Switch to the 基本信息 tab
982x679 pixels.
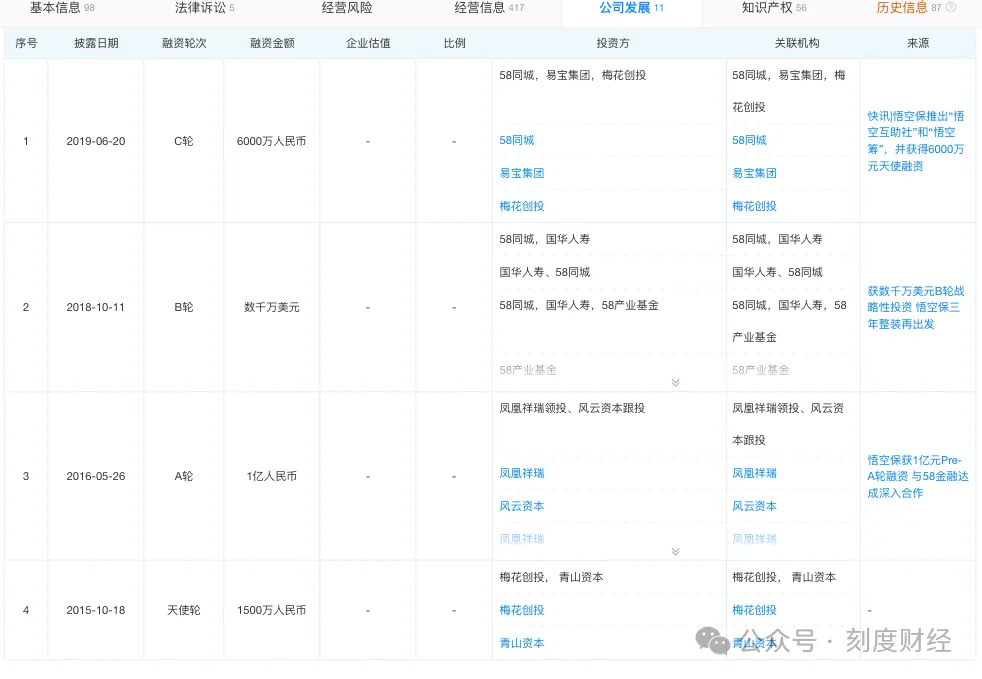(62, 8)
